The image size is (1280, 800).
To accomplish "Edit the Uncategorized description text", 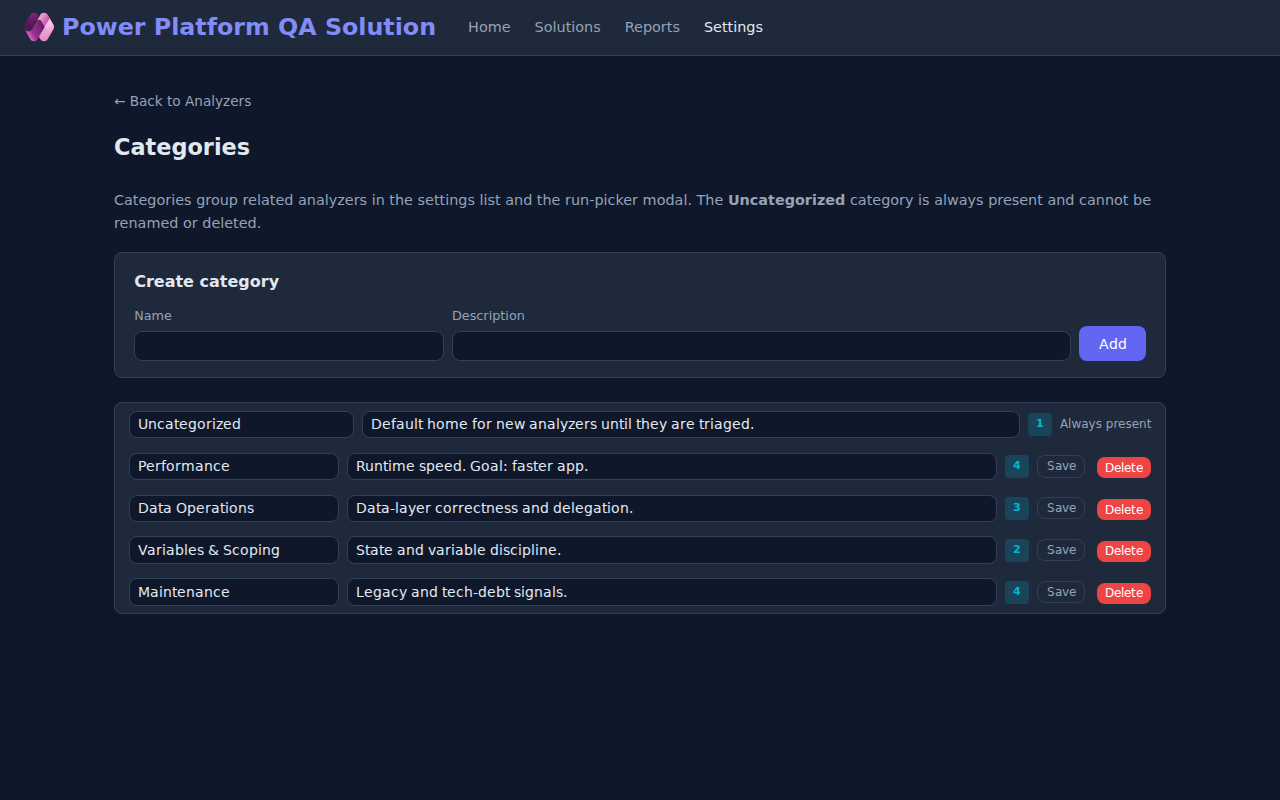I will 690,424.
